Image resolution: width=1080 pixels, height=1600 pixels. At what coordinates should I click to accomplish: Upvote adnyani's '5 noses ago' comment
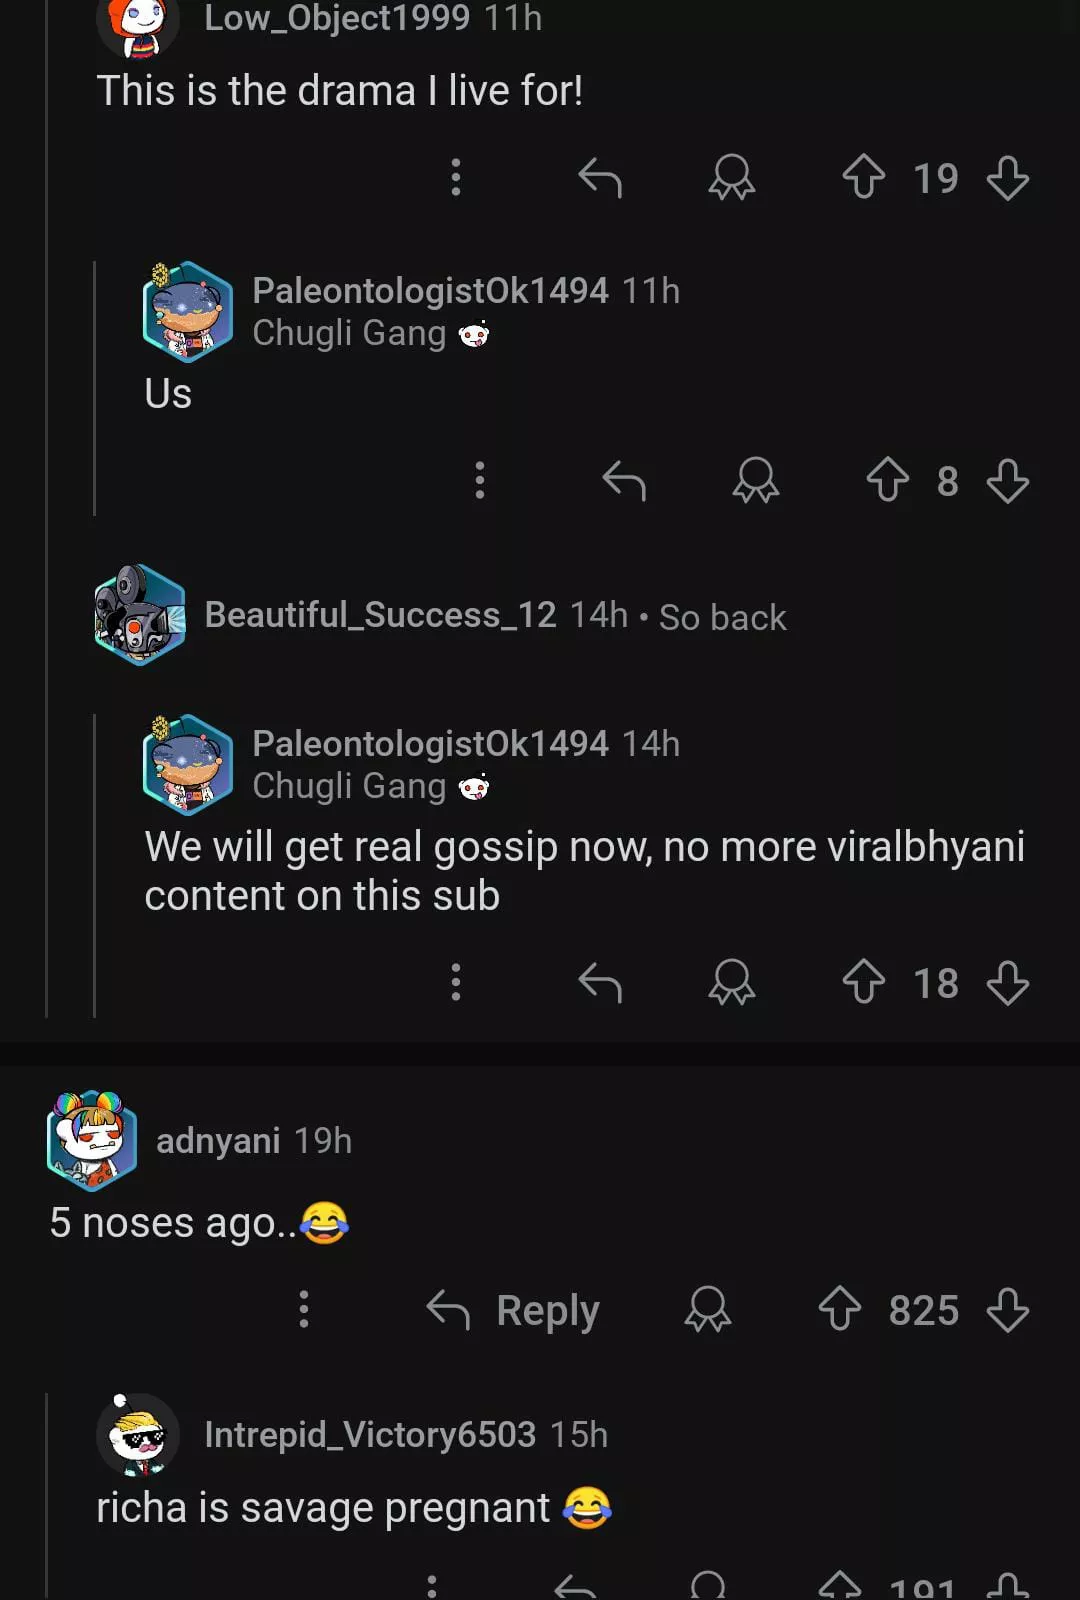pyautogui.click(x=840, y=1310)
